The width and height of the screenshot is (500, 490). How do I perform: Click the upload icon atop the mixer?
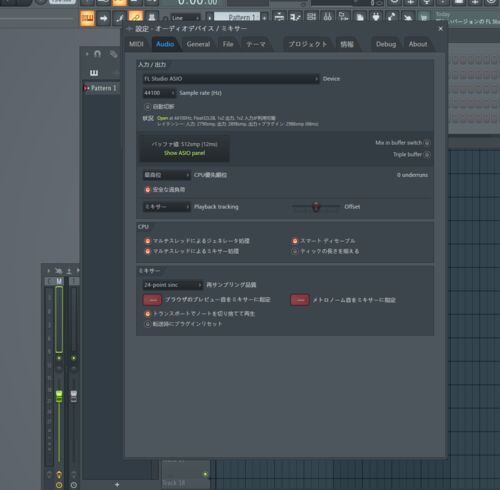(69, 271)
